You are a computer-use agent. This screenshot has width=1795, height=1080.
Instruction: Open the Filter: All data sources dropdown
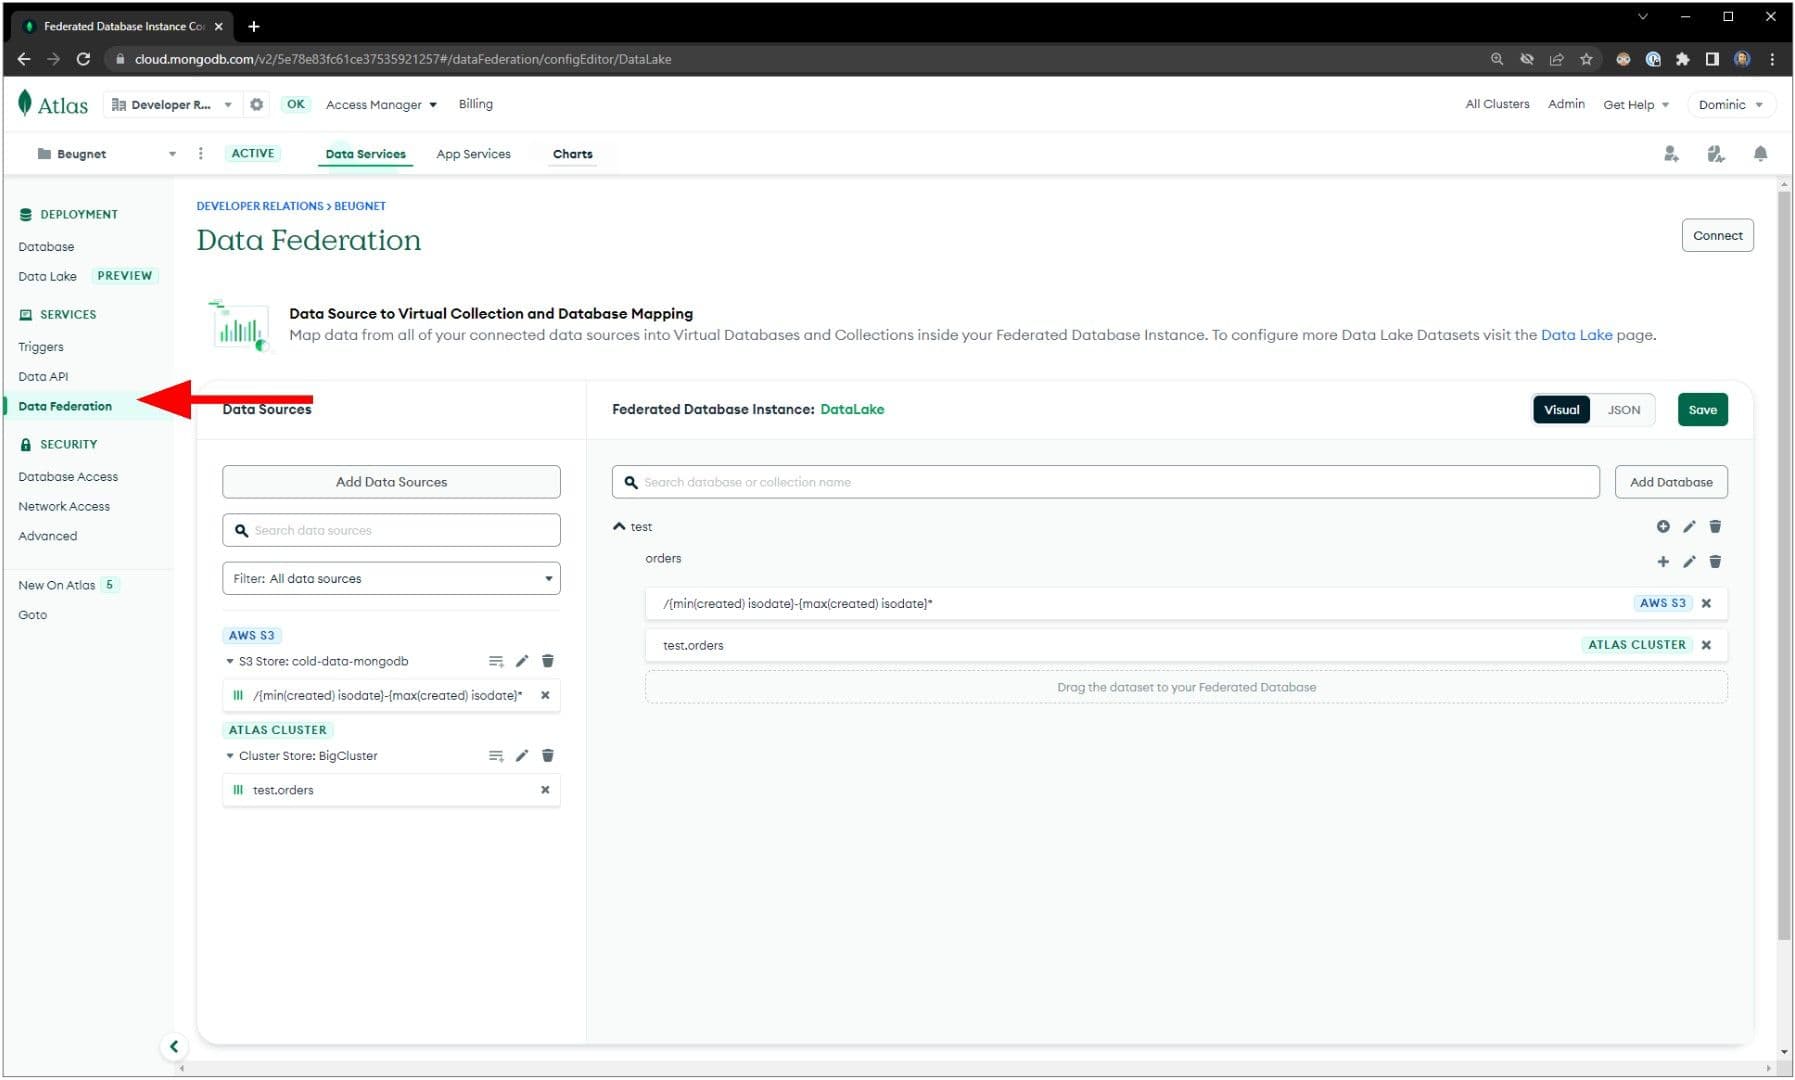click(391, 579)
